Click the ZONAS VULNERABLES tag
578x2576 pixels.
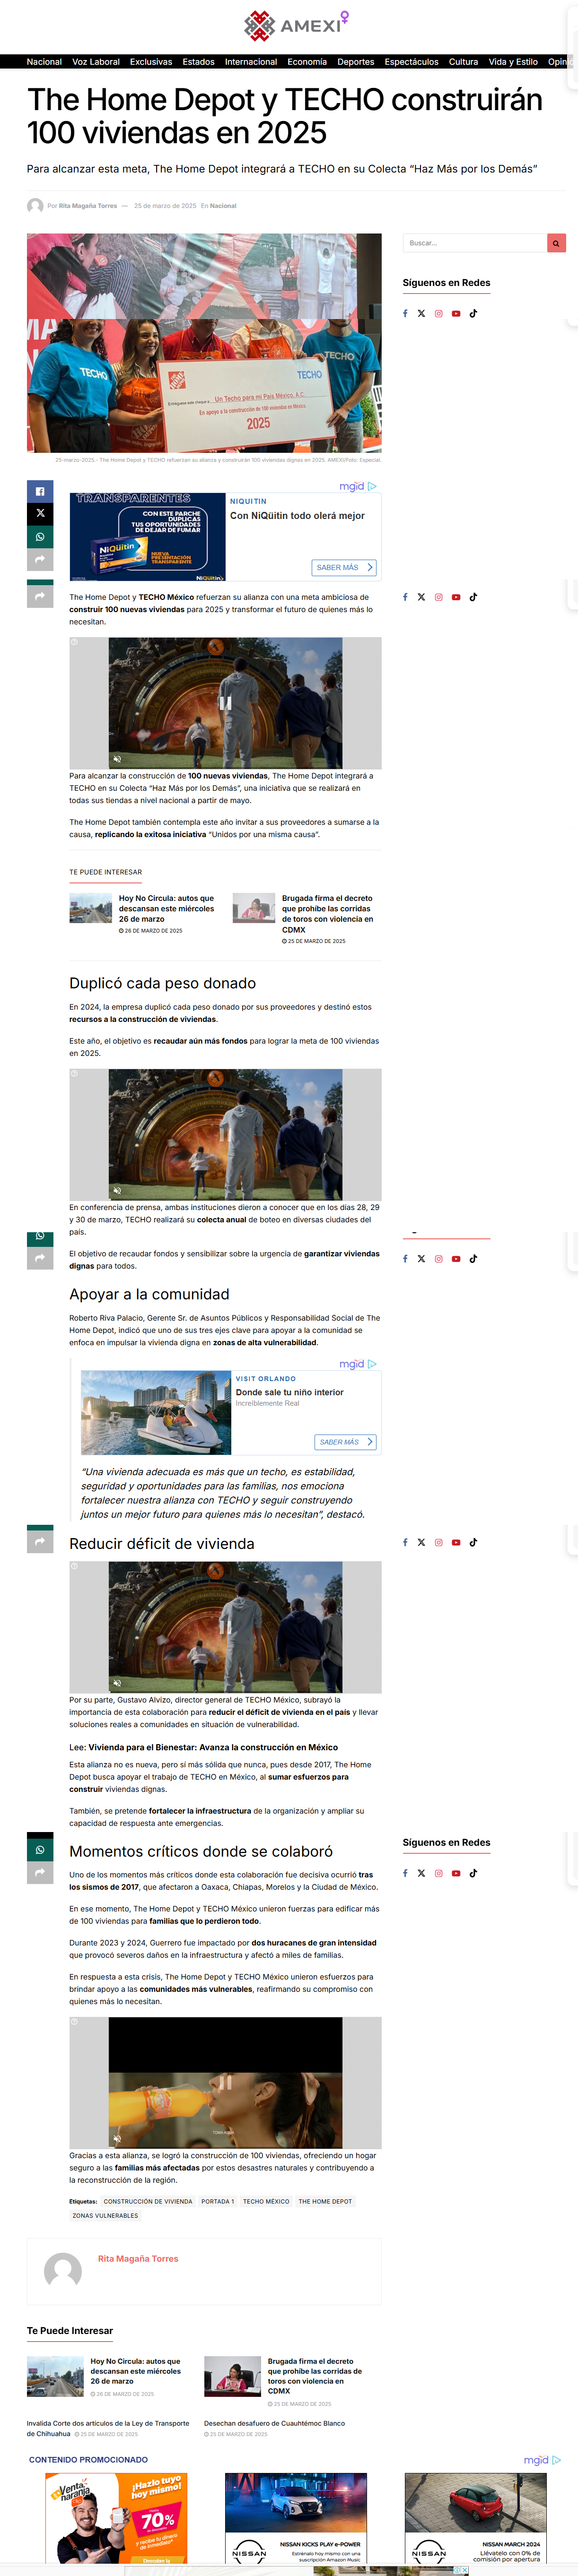(105, 2215)
